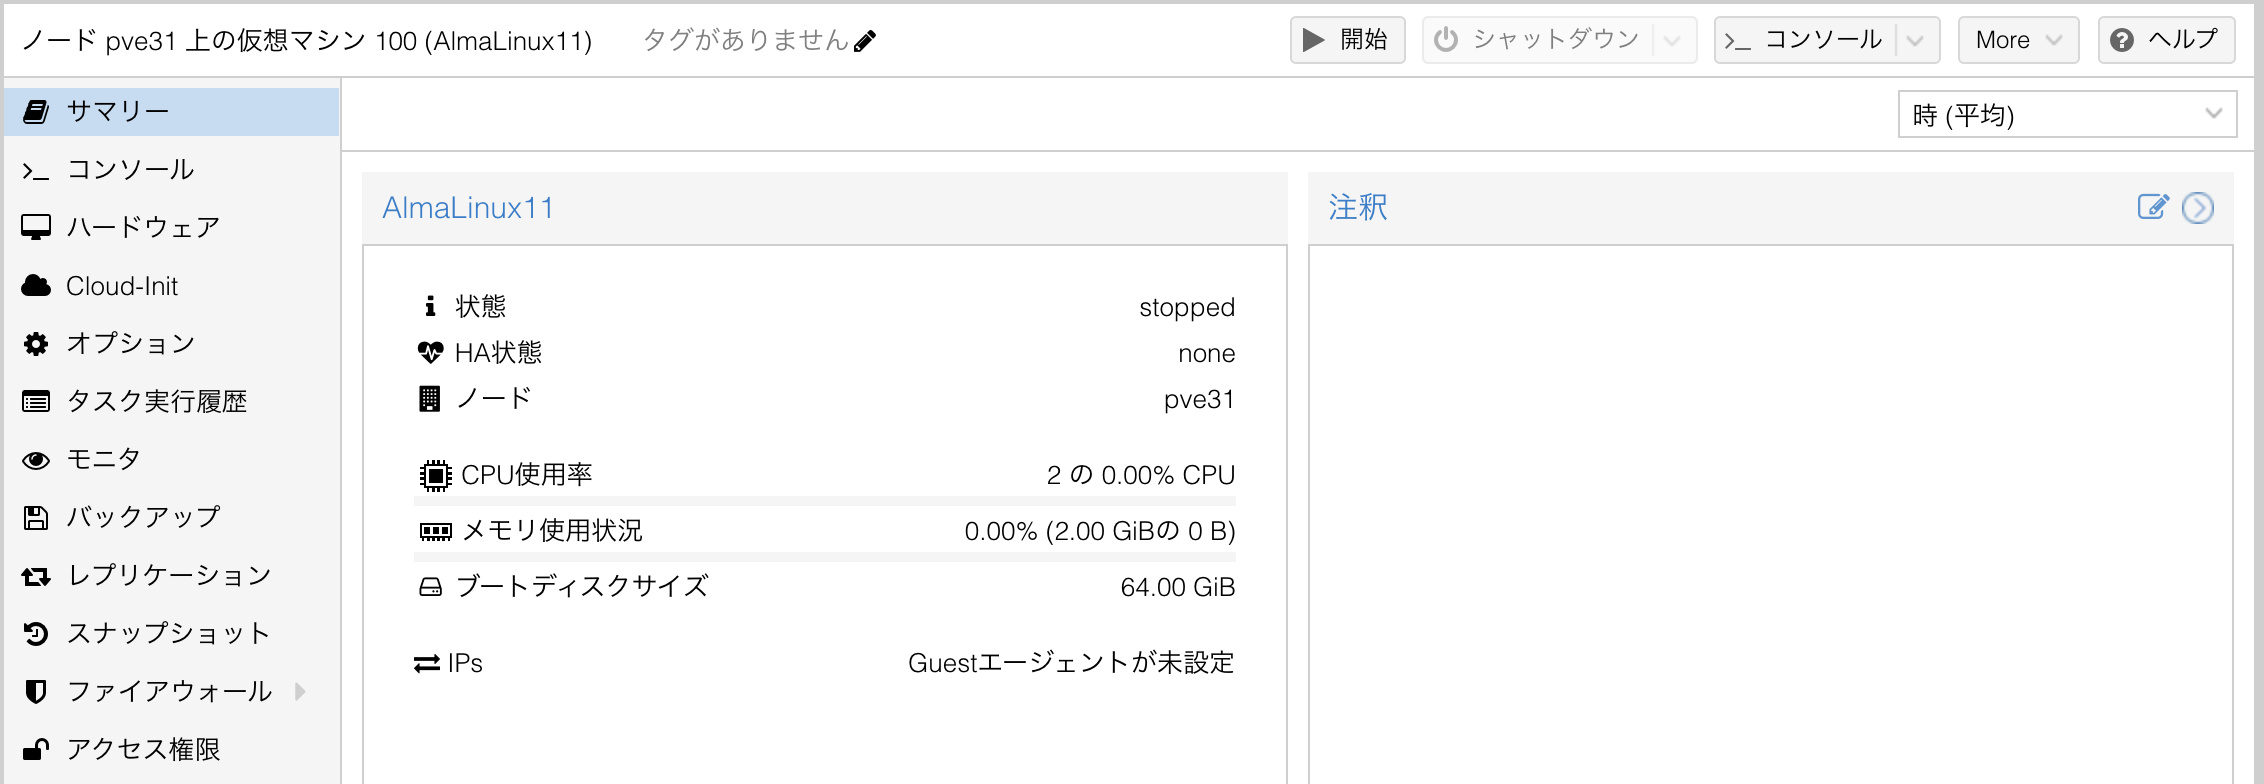Viewport: 2264px width, 784px height.
Task: Click the shield icon beside ファイアウォール
Action: coord(36,691)
